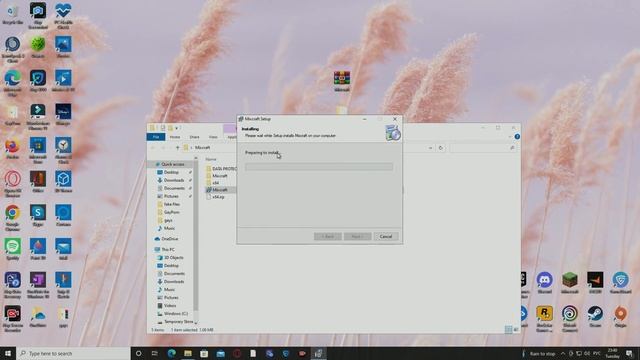Select This PC in navigation pane
The height and width of the screenshot is (360, 640).
pos(168,249)
